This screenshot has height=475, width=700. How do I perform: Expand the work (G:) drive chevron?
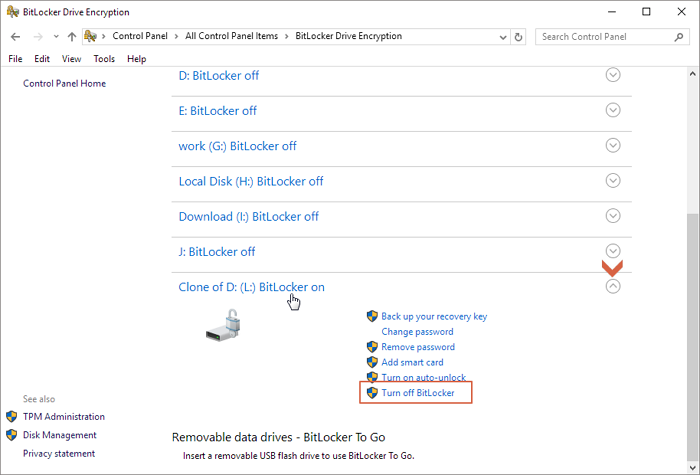614,145
